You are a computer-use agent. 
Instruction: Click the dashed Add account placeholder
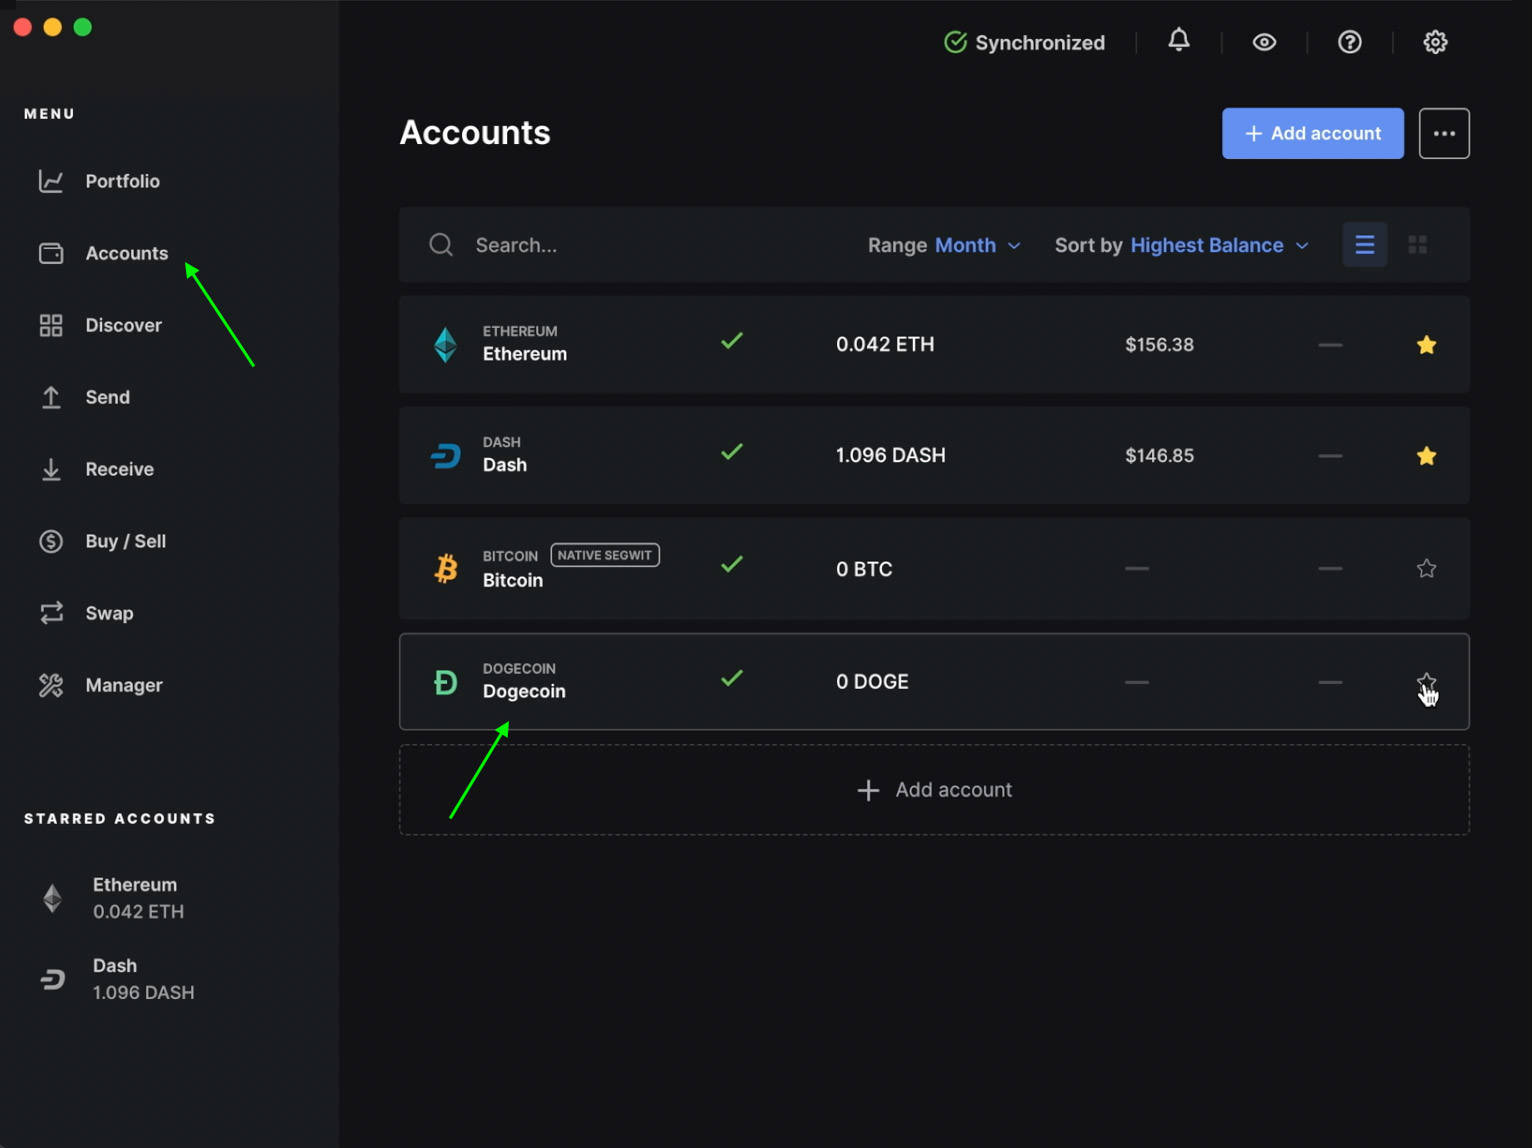pos(934,790)
